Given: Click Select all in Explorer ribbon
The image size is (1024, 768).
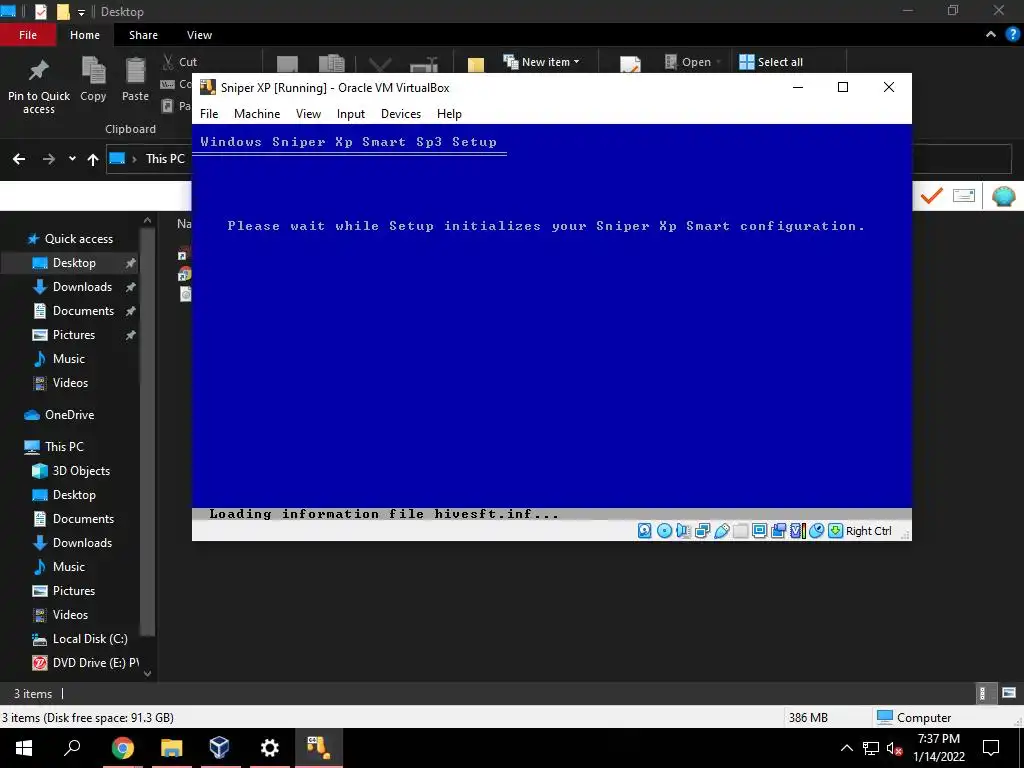Looking at the screenshot, I should 771,62.
